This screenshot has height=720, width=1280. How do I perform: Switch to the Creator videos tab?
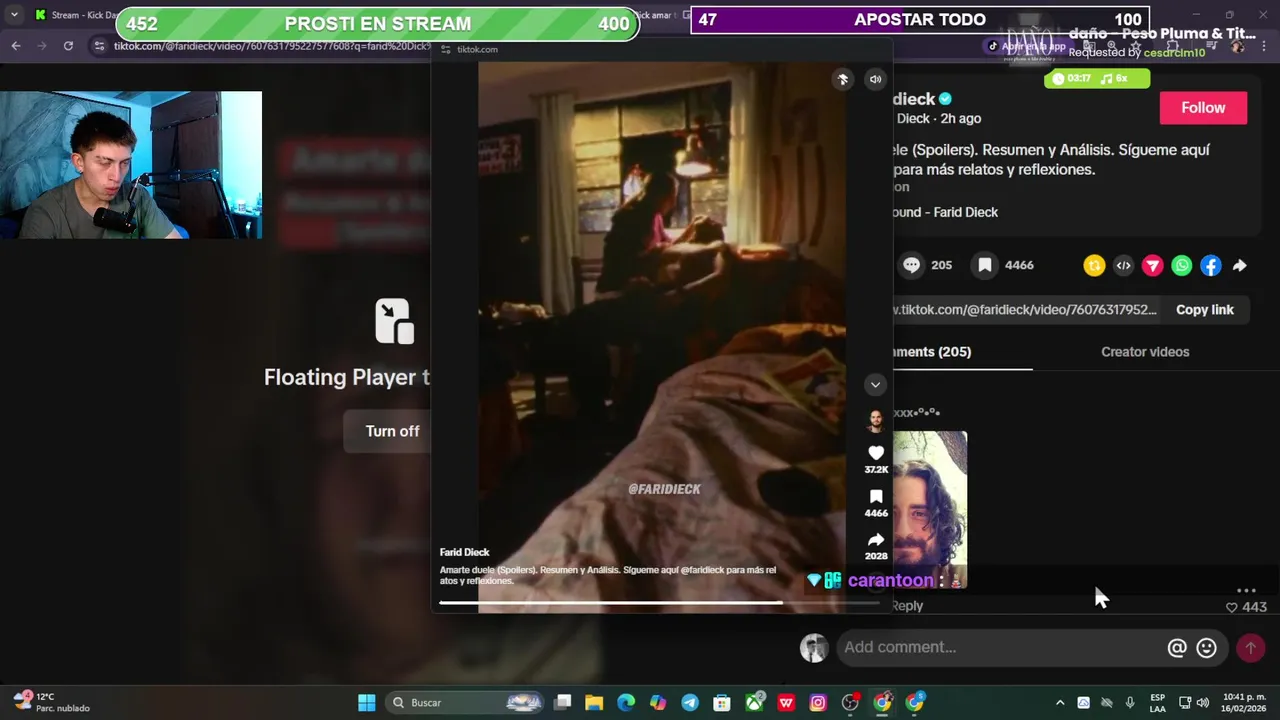[1145, 352]
